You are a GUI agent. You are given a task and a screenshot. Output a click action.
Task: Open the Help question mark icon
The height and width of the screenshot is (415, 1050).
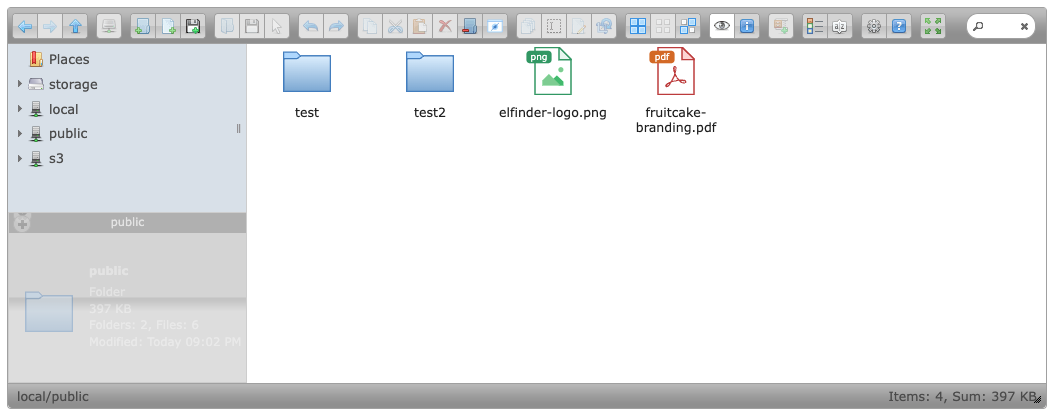point(899,27)
